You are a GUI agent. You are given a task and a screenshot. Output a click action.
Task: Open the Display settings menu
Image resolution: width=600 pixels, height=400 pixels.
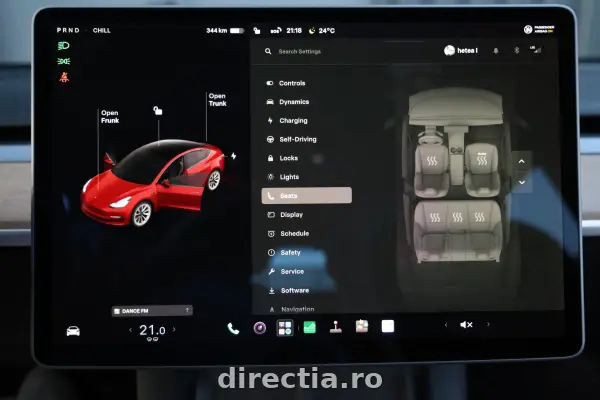click(x=285, y=215)
